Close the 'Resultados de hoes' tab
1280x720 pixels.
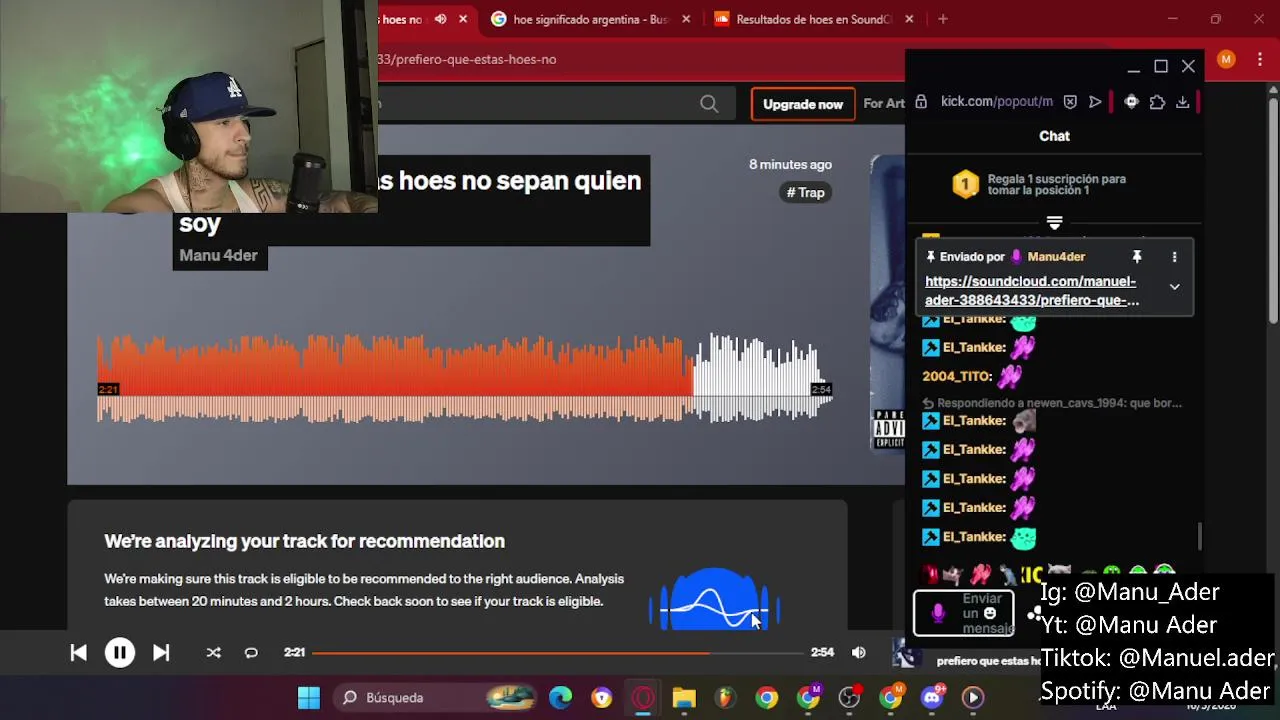[909, 19]
